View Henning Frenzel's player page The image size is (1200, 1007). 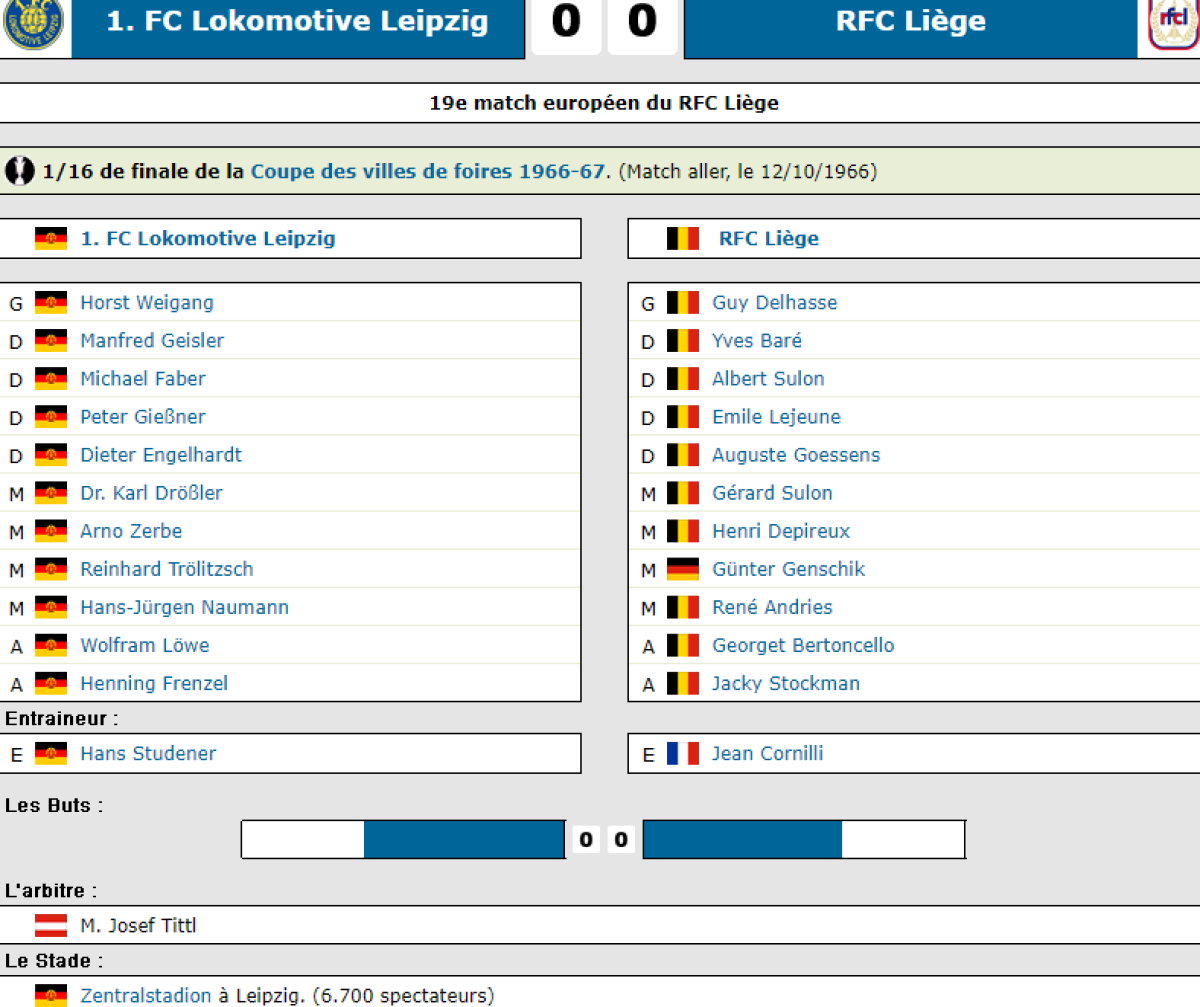coord(154,684)
